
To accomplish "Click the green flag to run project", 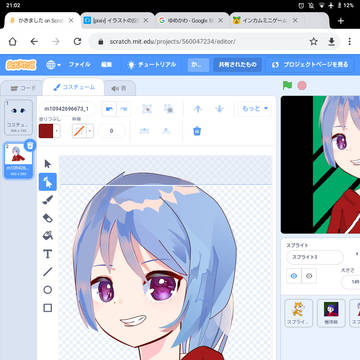I will click(287, 86).
